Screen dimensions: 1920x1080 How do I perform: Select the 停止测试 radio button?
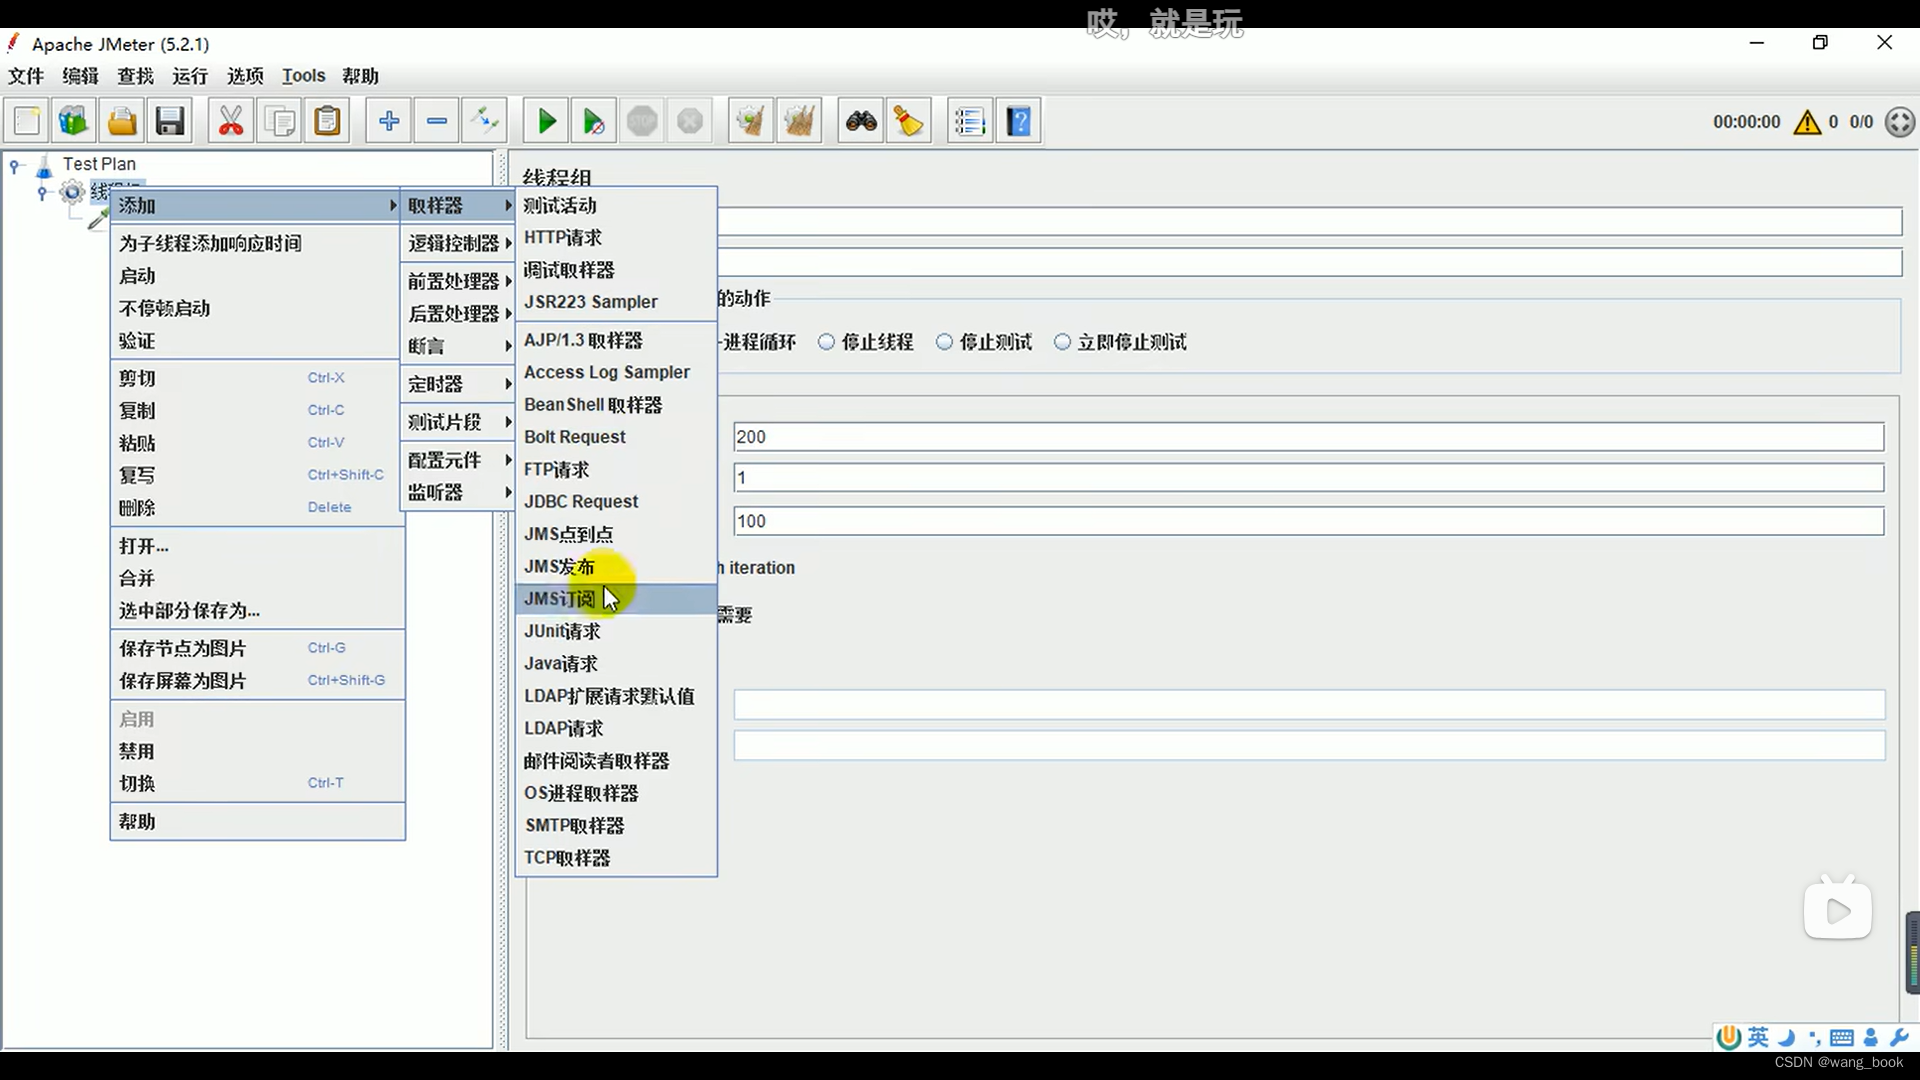coord(944,342)
